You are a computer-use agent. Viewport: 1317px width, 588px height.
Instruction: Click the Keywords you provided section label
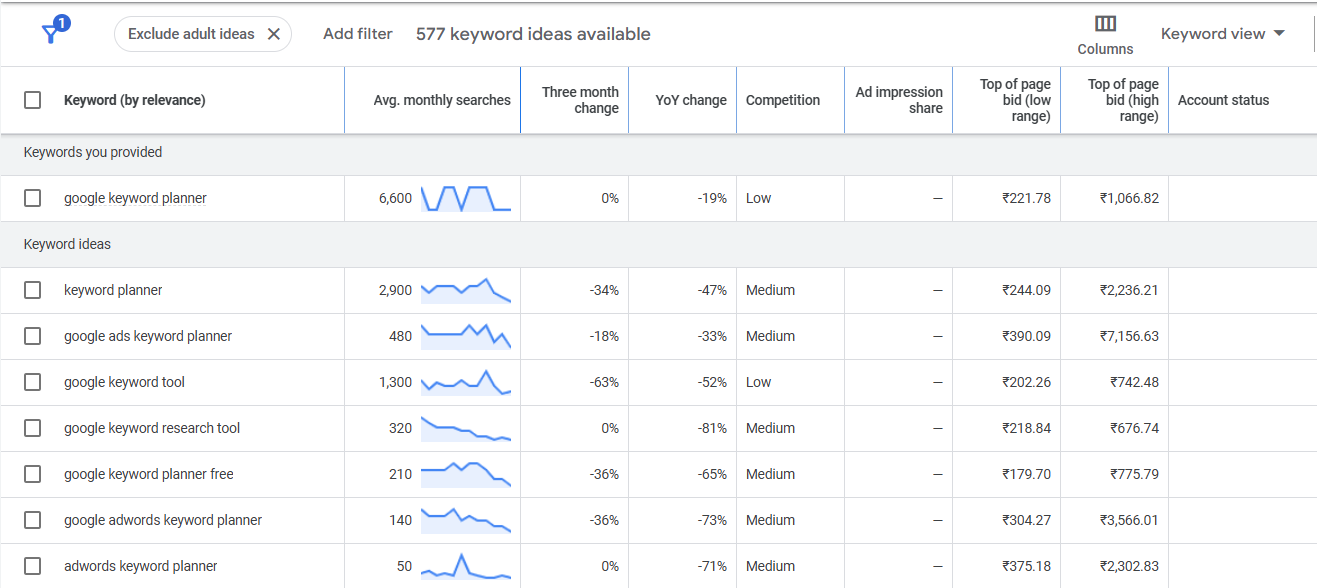[93, 152]
